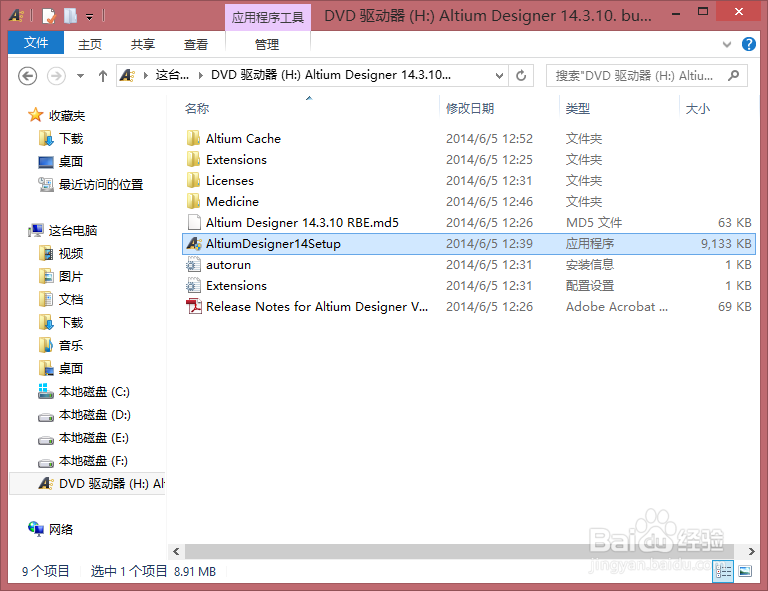Sort by the 大小 column header
Image resolution: width=768 pixels, height=591 pixels.
pos(697,108)
